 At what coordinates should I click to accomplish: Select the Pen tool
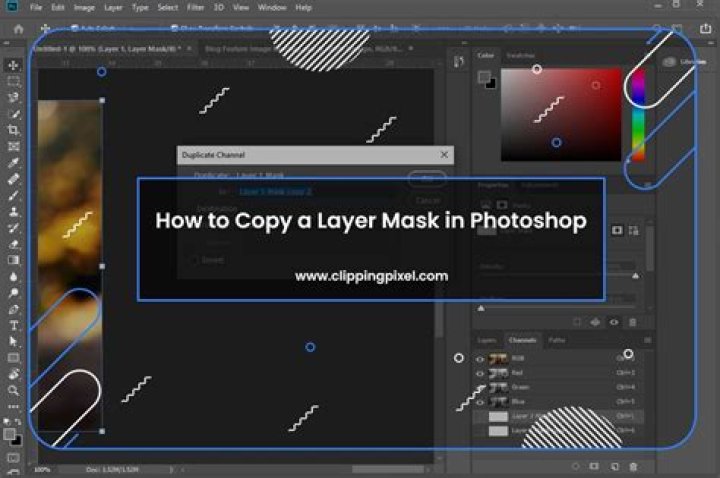[13, 309]
